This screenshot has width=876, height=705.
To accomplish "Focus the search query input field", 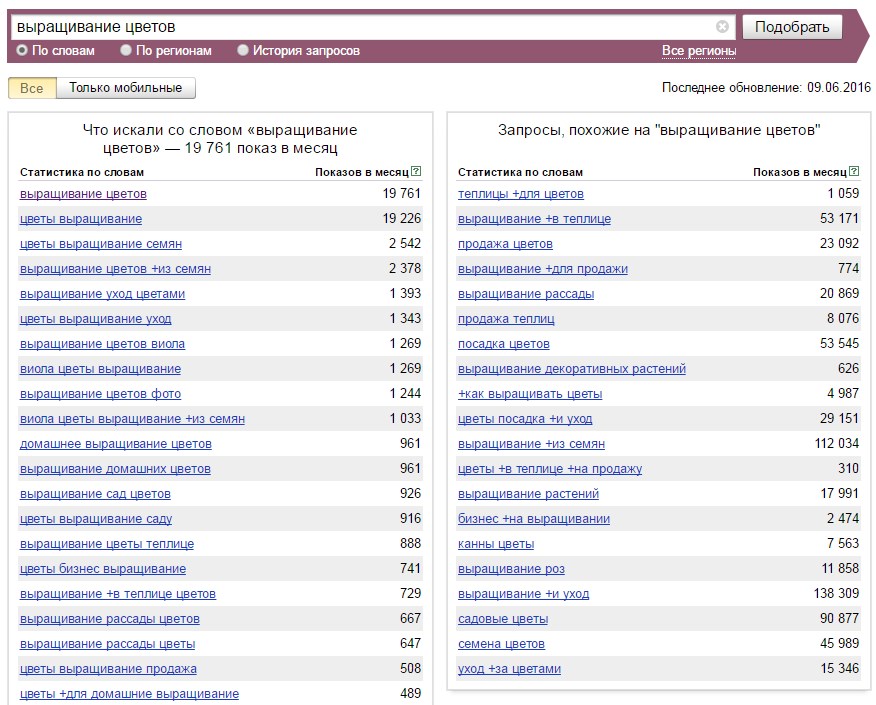I will (x=363, y=27).
